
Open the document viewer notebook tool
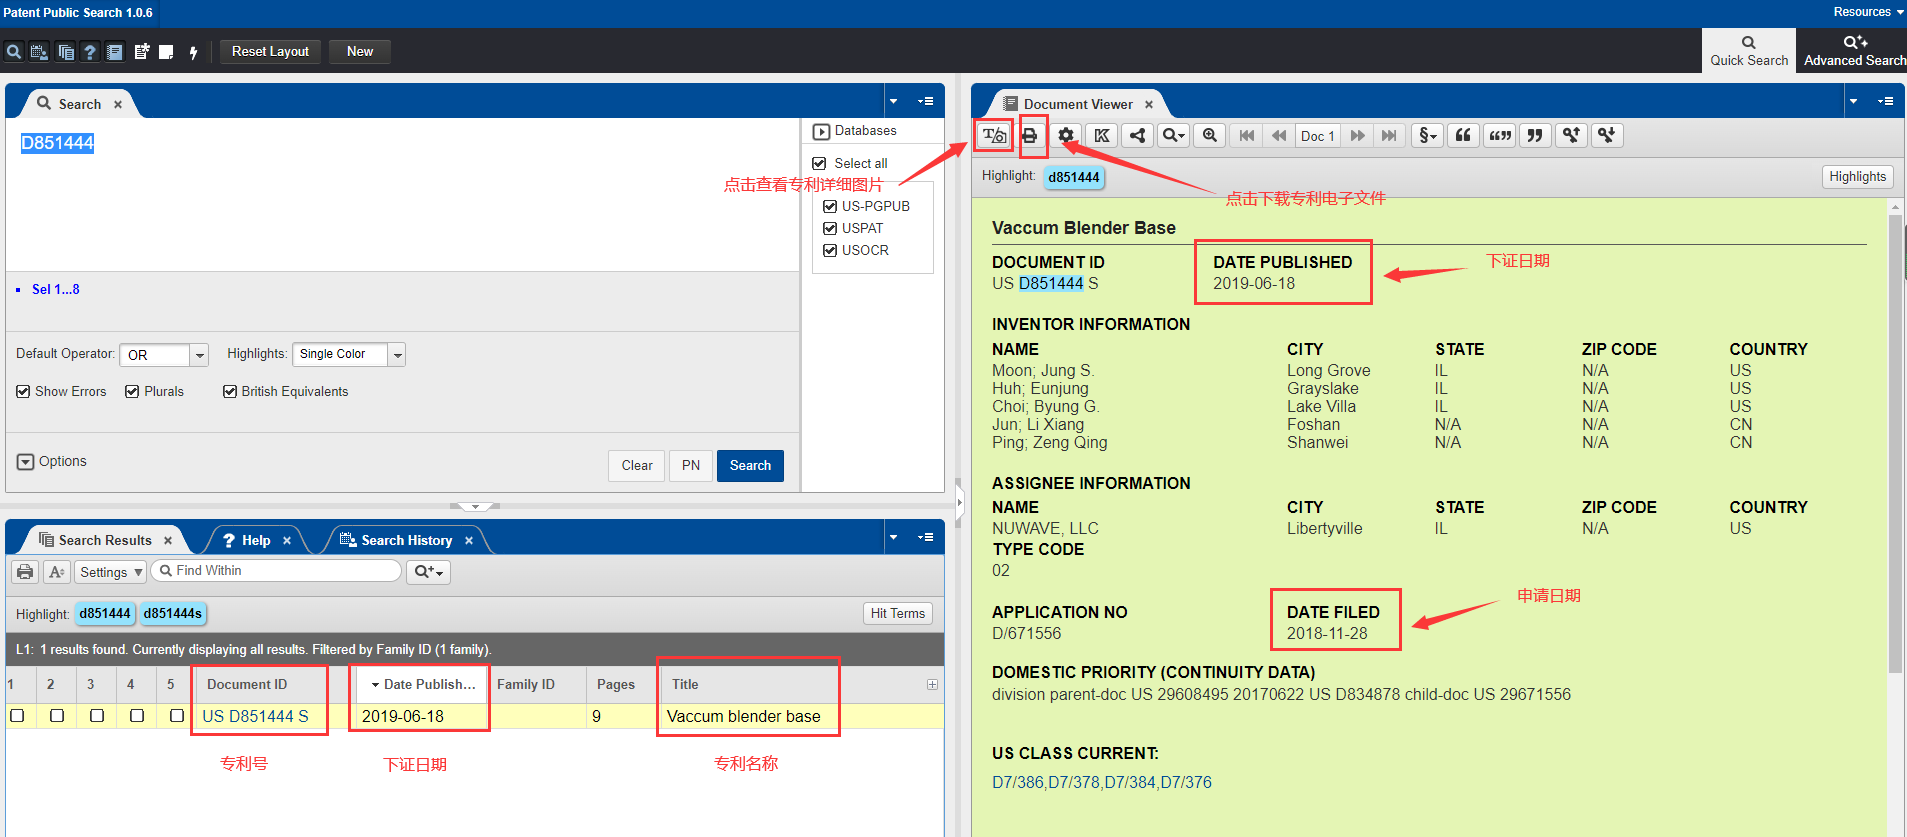115,52
